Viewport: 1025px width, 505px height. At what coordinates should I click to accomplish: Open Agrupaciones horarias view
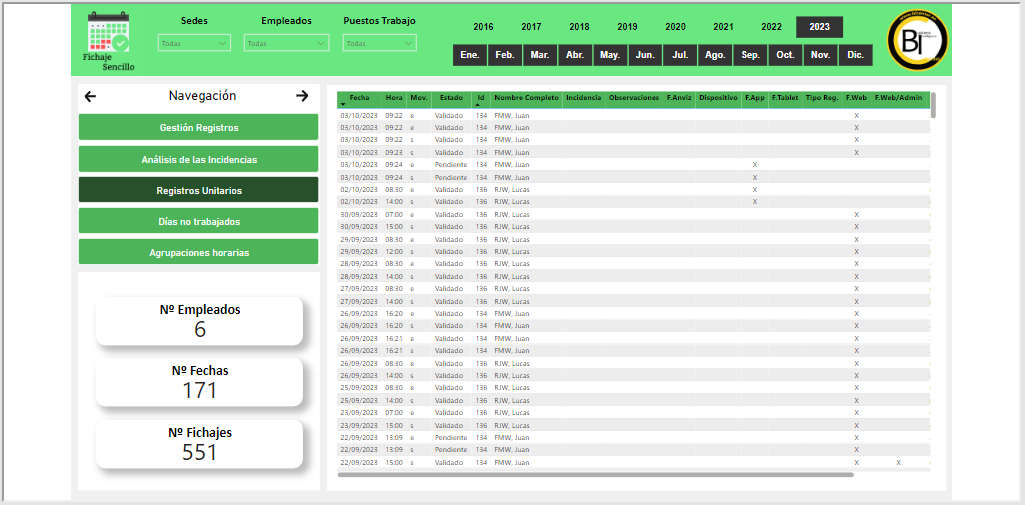pos(198,252)
